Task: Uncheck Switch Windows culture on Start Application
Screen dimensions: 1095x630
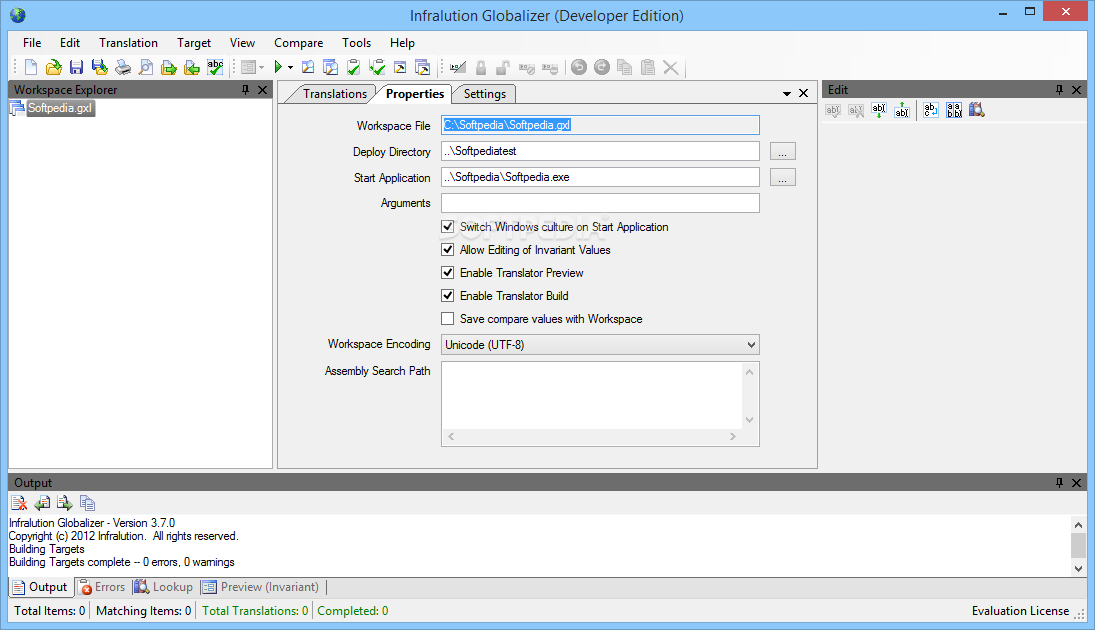Action: pyautogui.click(x=448, y=226)
